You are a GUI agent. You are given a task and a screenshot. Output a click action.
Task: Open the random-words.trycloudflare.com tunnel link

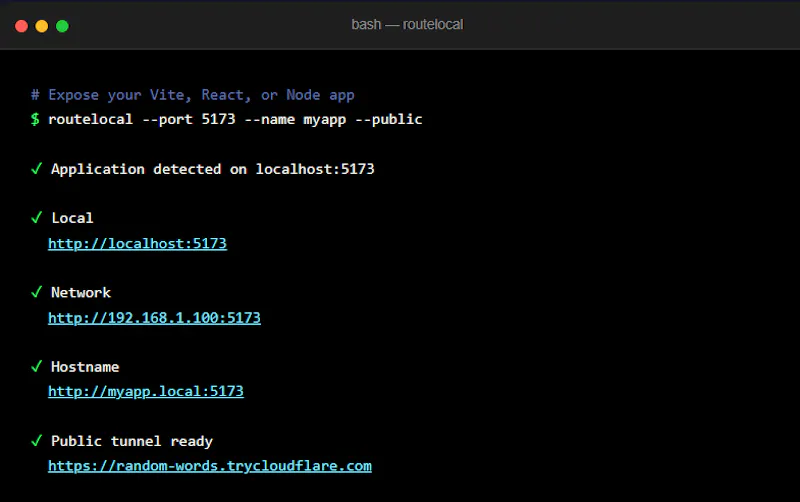click(210, 466)
